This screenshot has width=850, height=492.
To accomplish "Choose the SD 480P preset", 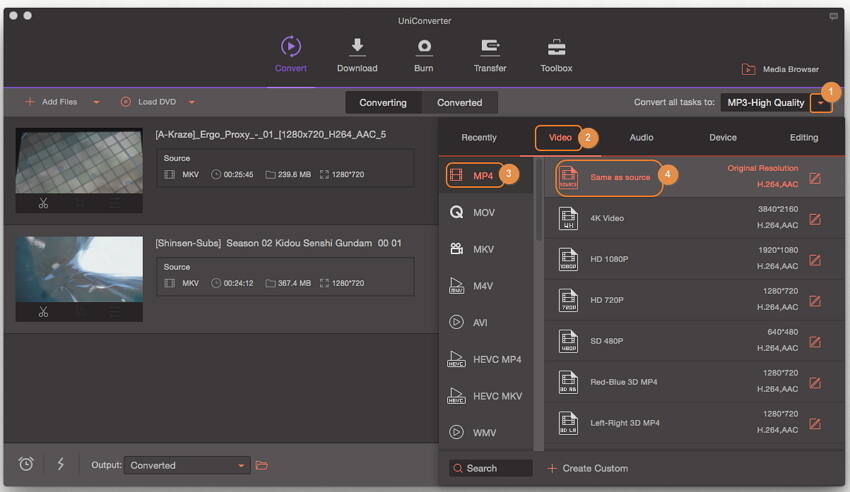I will click(694, 341).
